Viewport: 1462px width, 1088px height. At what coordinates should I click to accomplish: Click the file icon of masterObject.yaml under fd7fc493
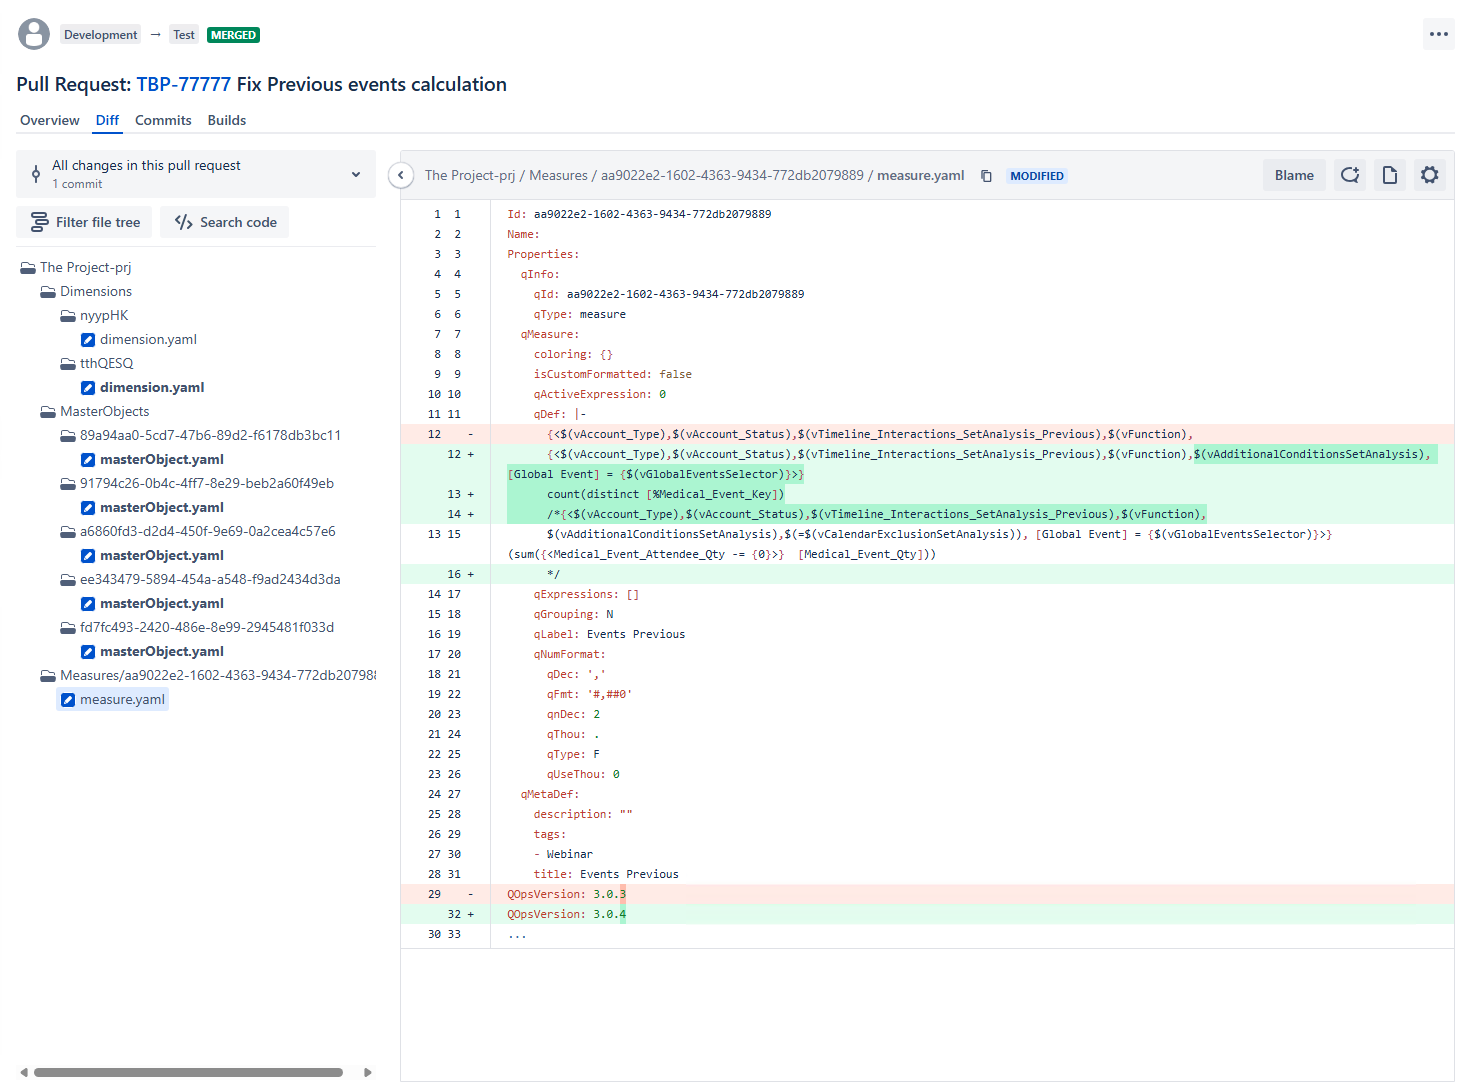(88, 652)
